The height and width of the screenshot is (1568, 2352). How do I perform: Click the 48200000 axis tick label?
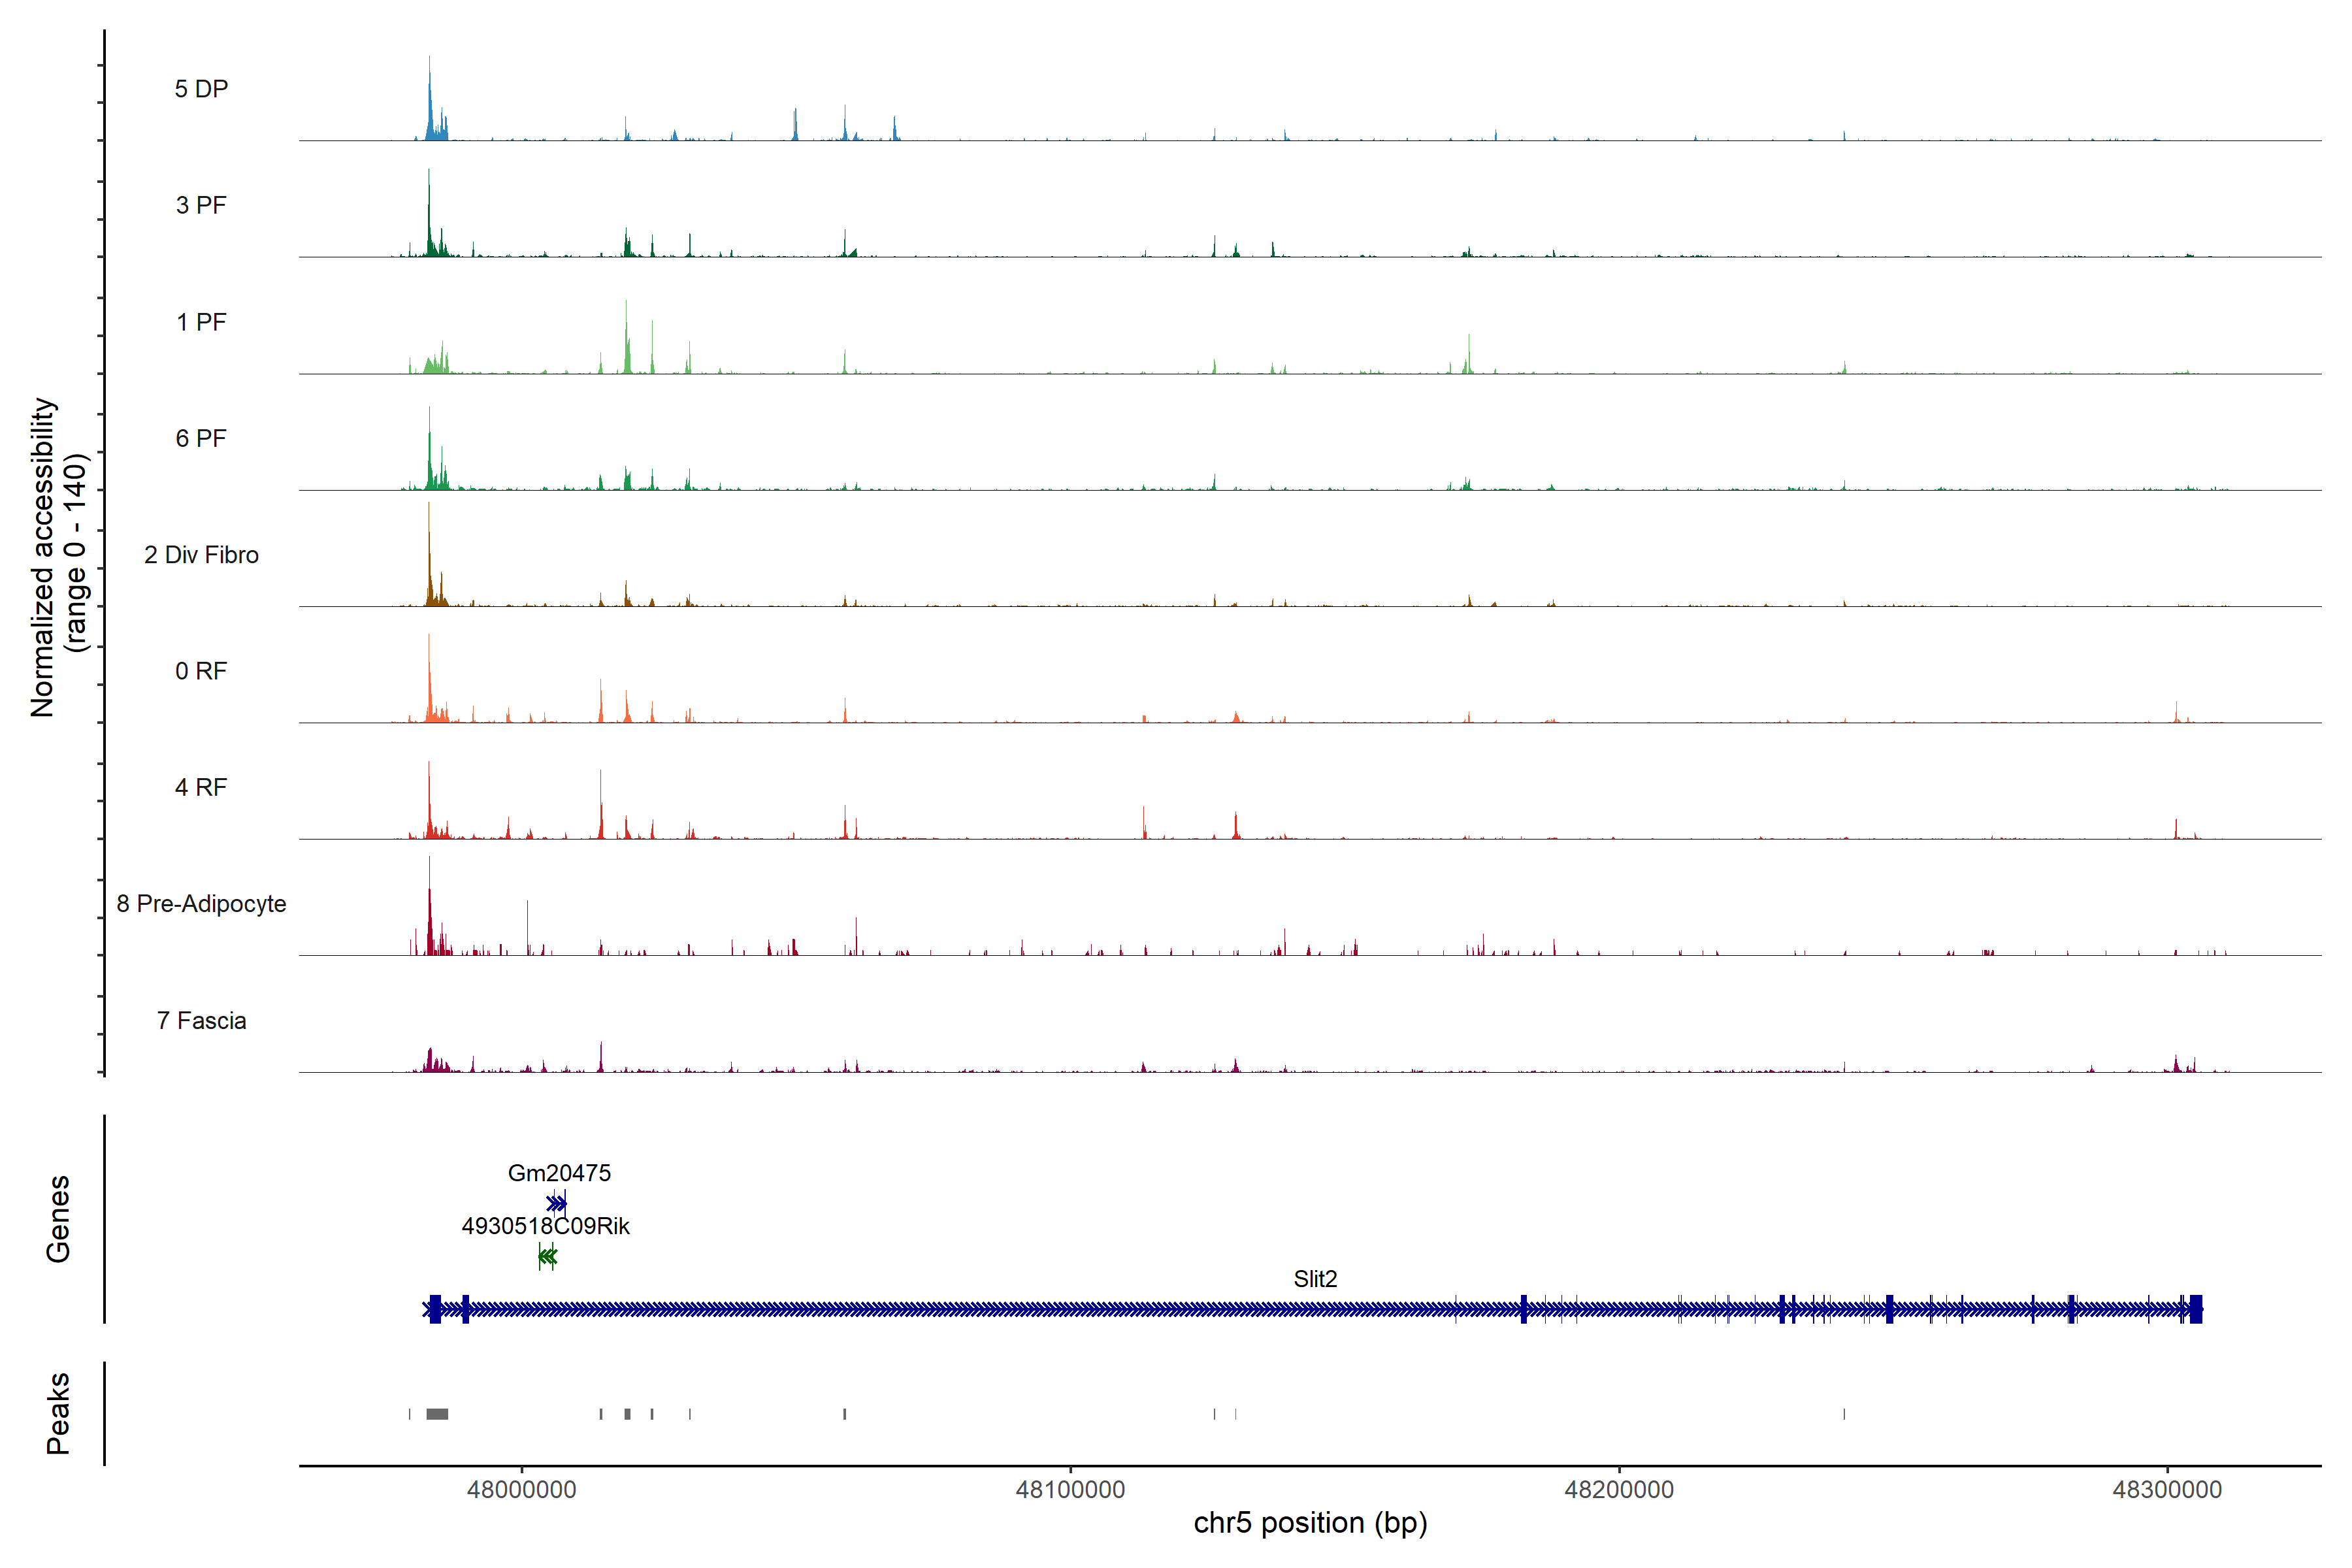point(1618,1490)
